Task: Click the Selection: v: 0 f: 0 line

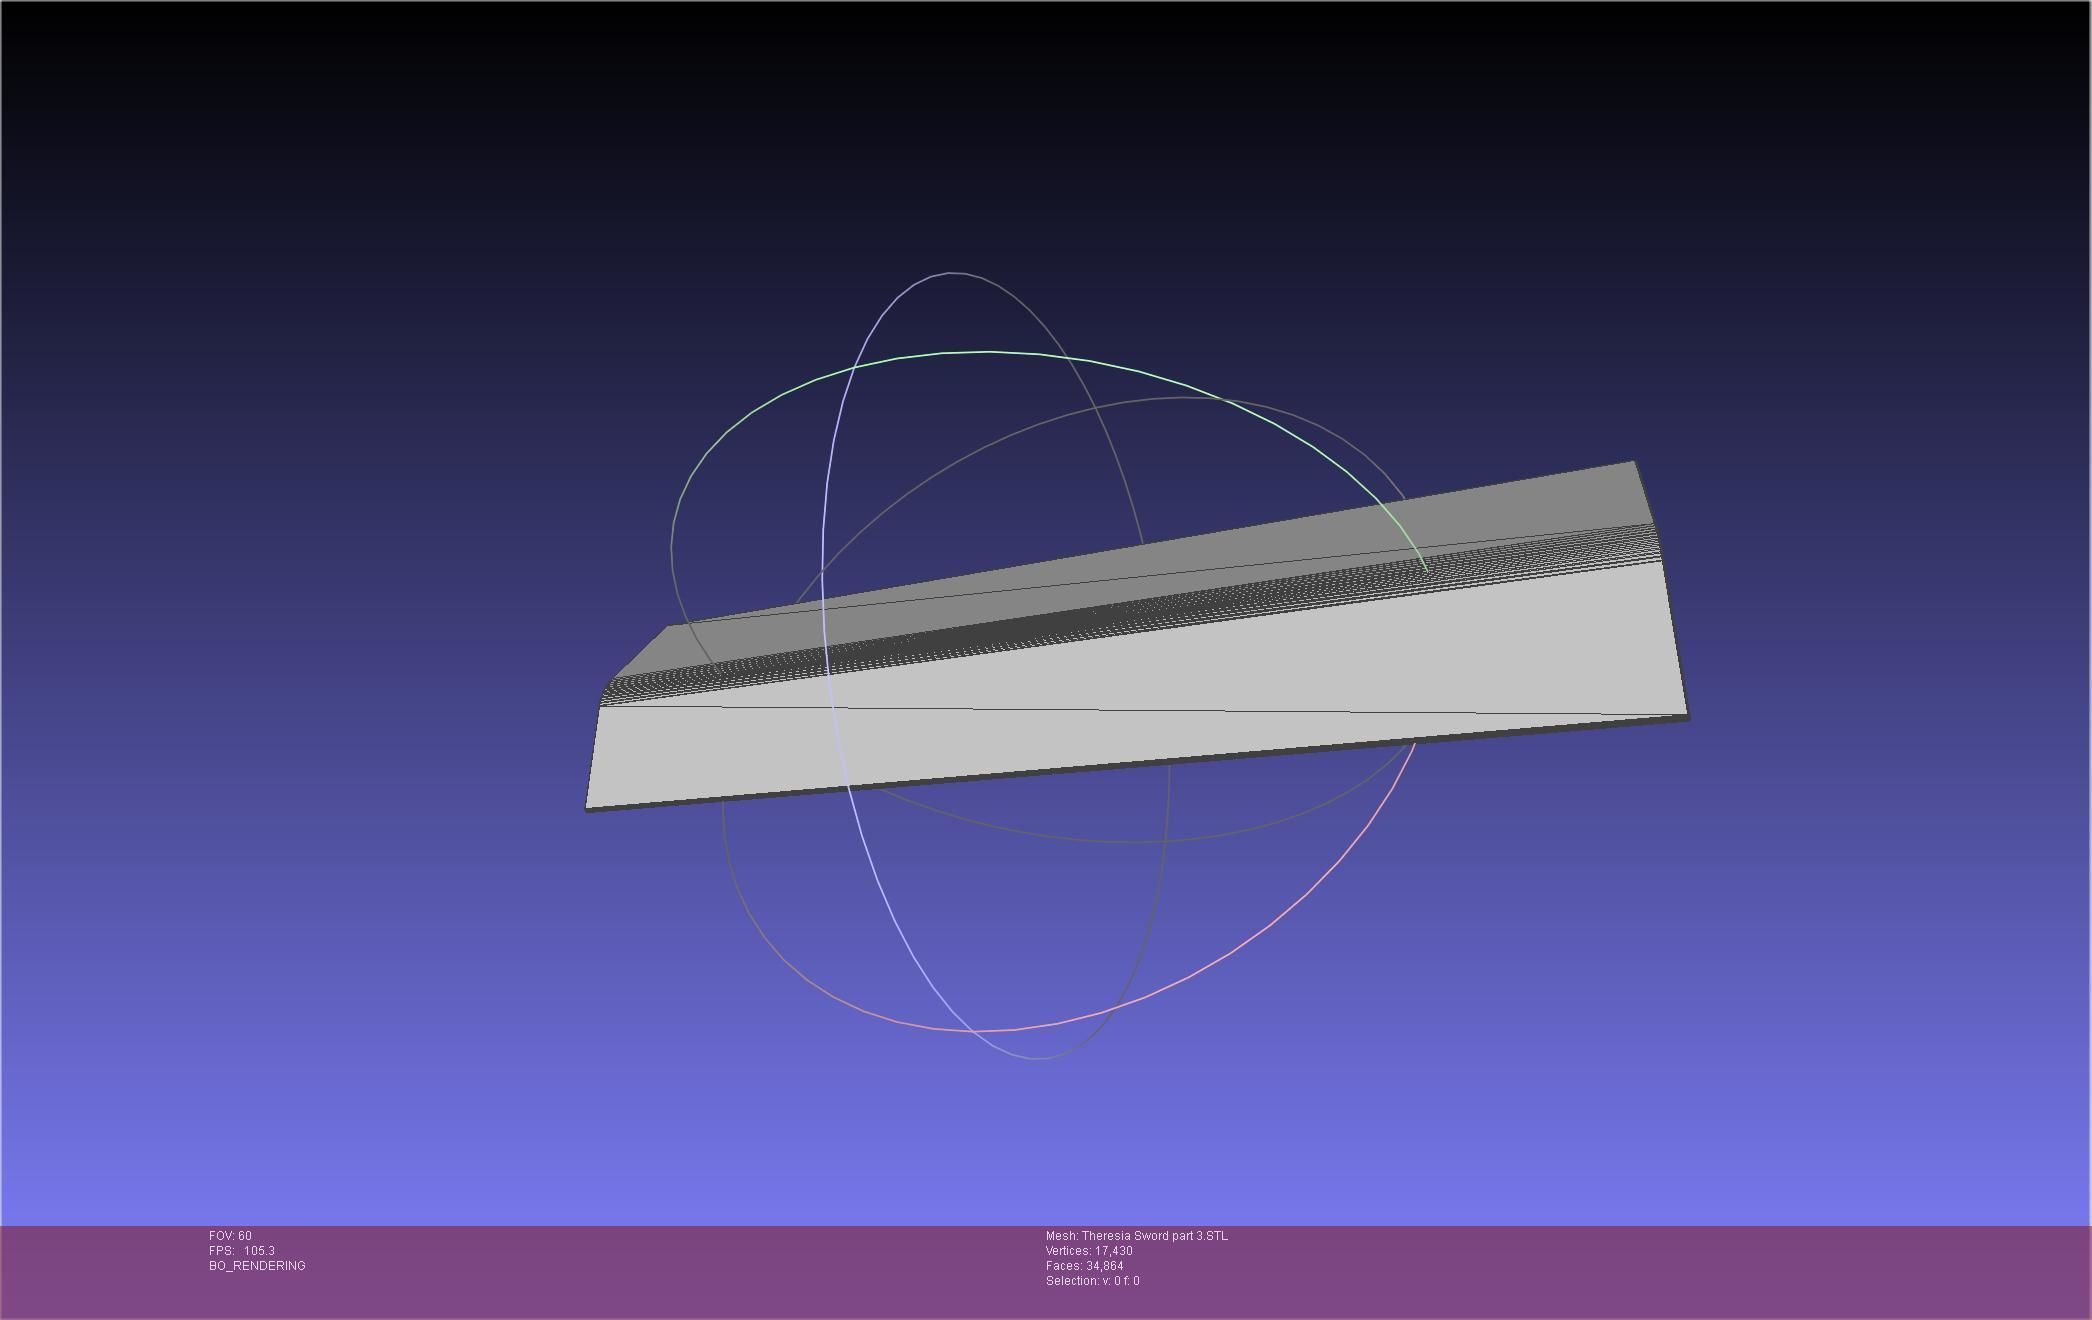Action: [1092, 1281]
